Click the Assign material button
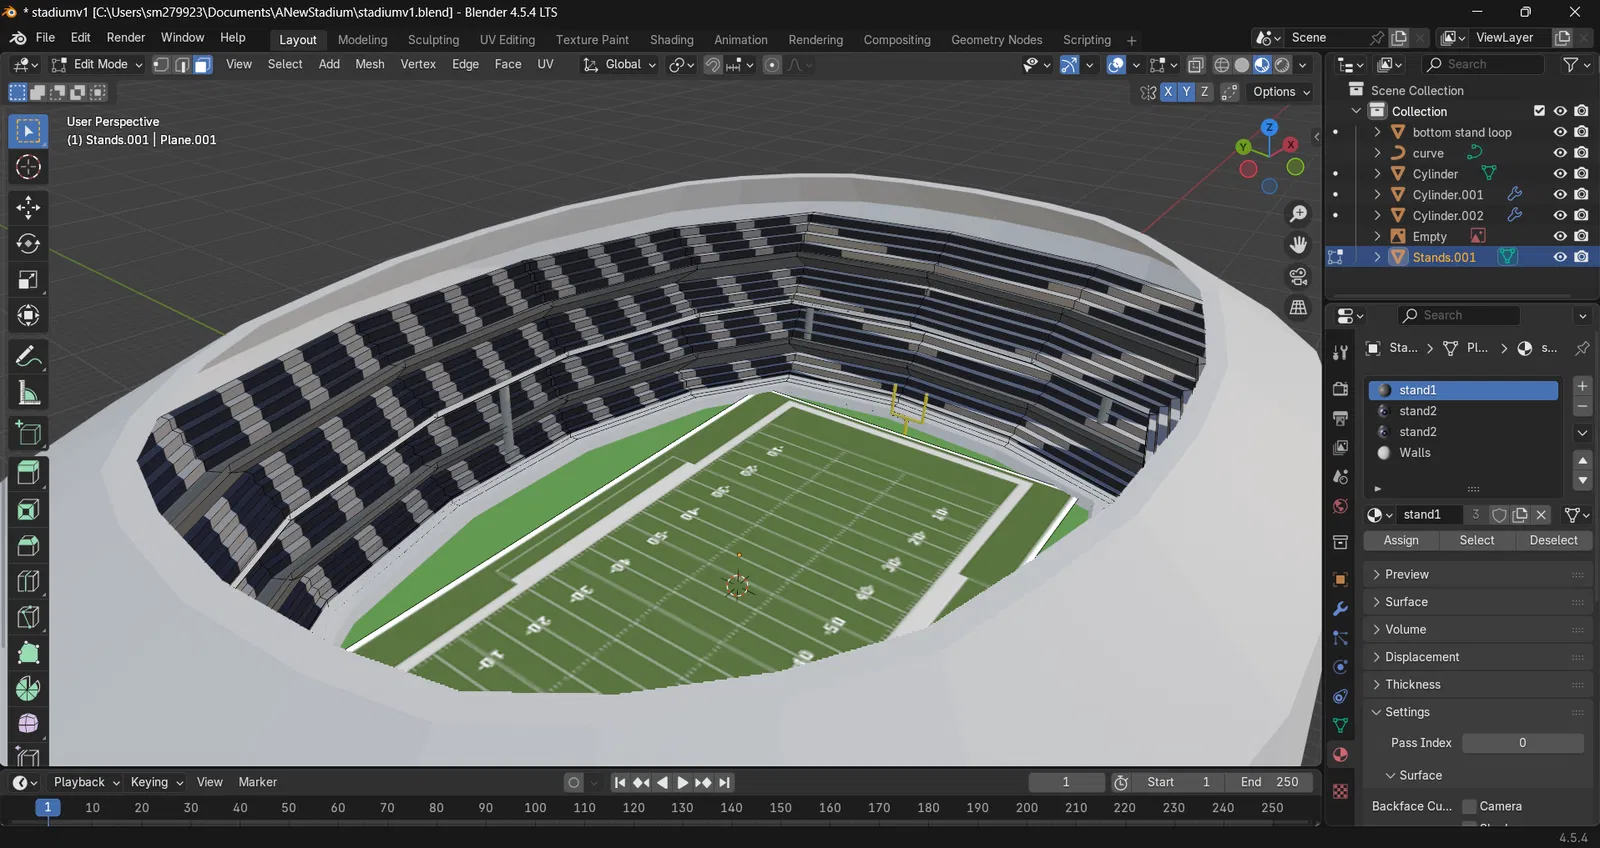 tap(1400, 540)
